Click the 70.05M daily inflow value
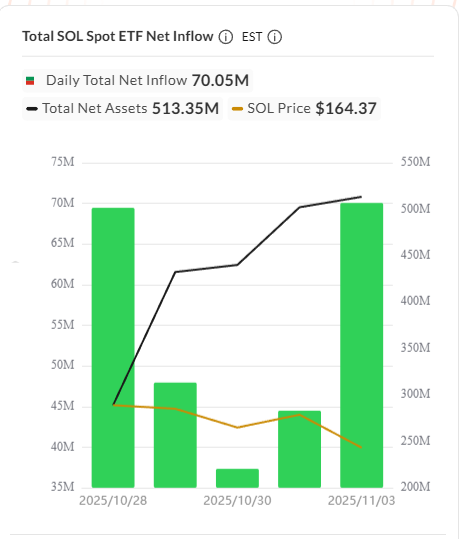 click(220, 80)
